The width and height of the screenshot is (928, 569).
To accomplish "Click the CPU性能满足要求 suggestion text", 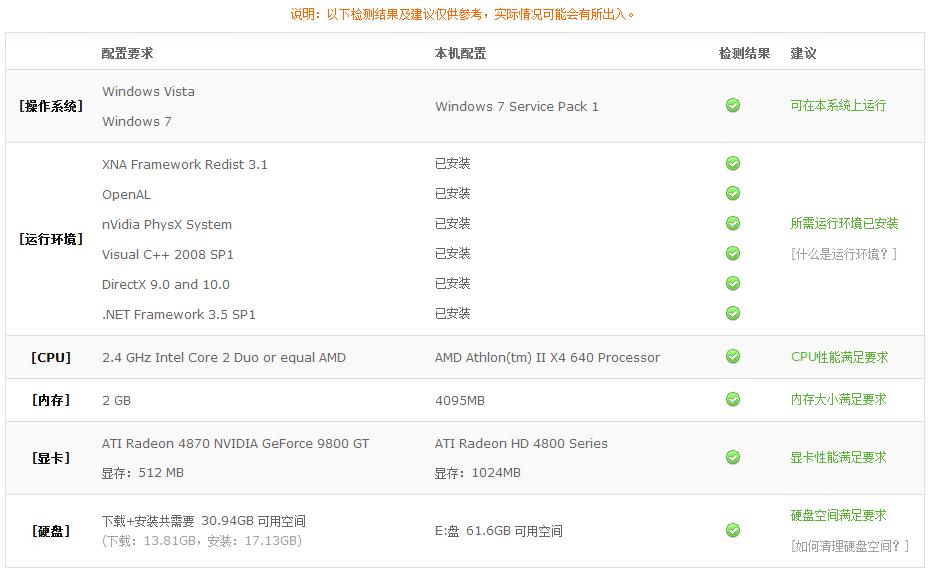I will (840, 357).
